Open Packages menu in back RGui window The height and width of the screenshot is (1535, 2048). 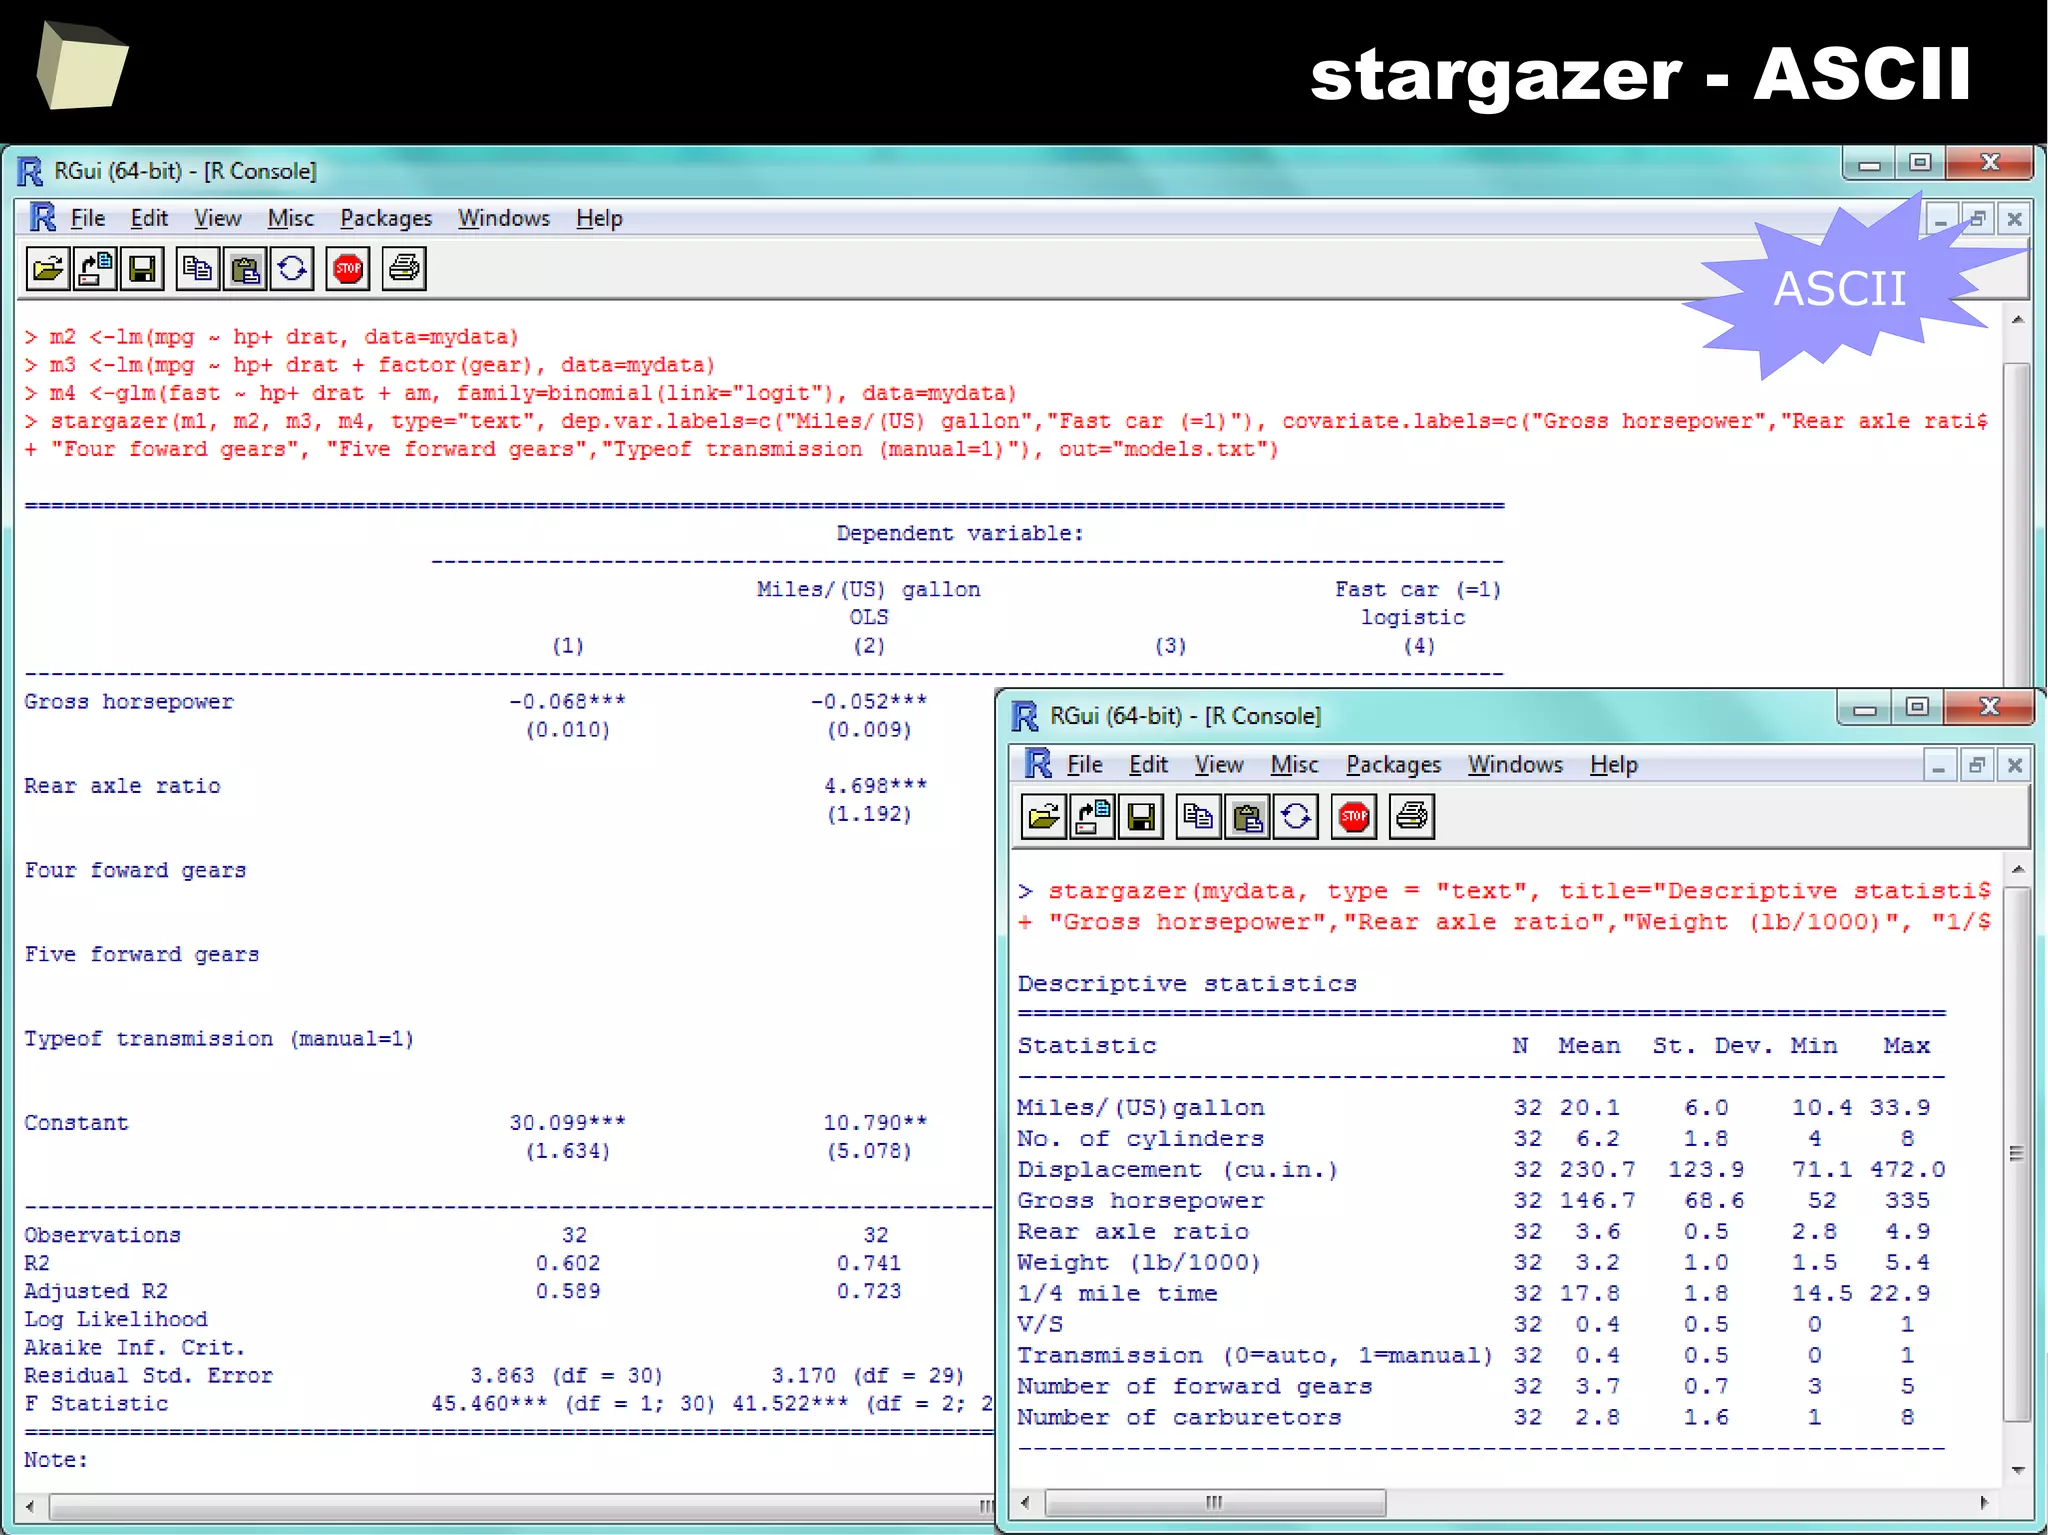coord(386,218)
